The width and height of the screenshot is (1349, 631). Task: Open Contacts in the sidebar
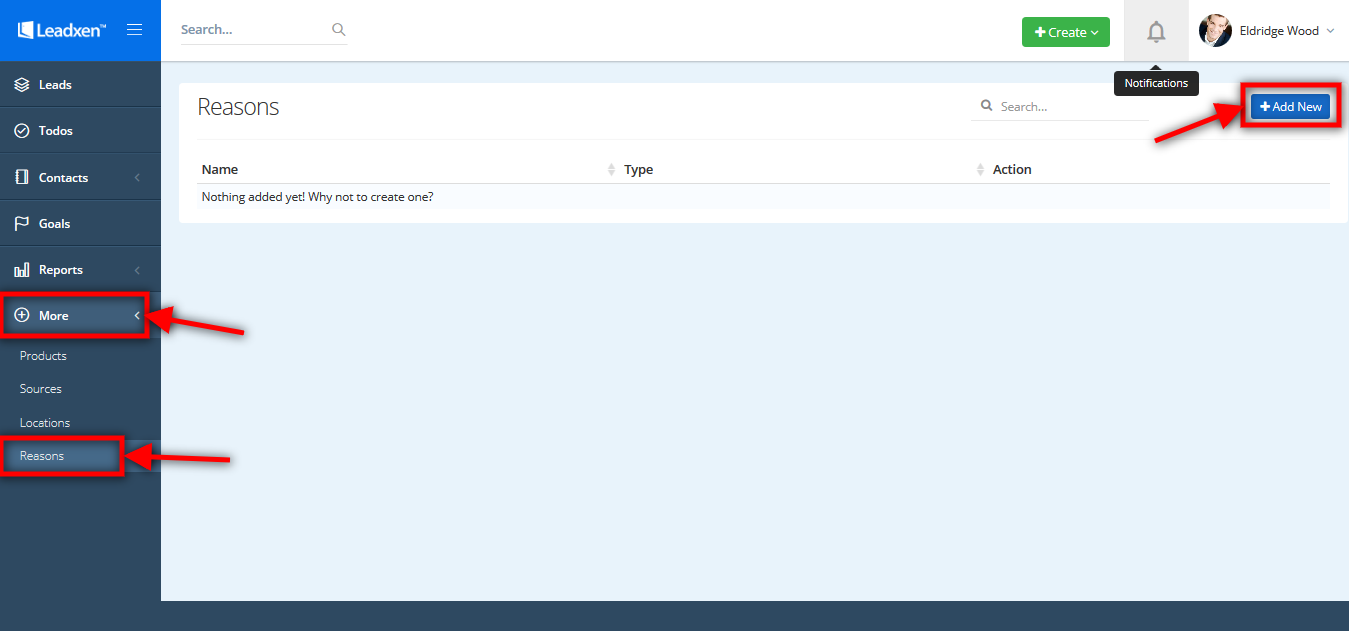pos(80,177)
